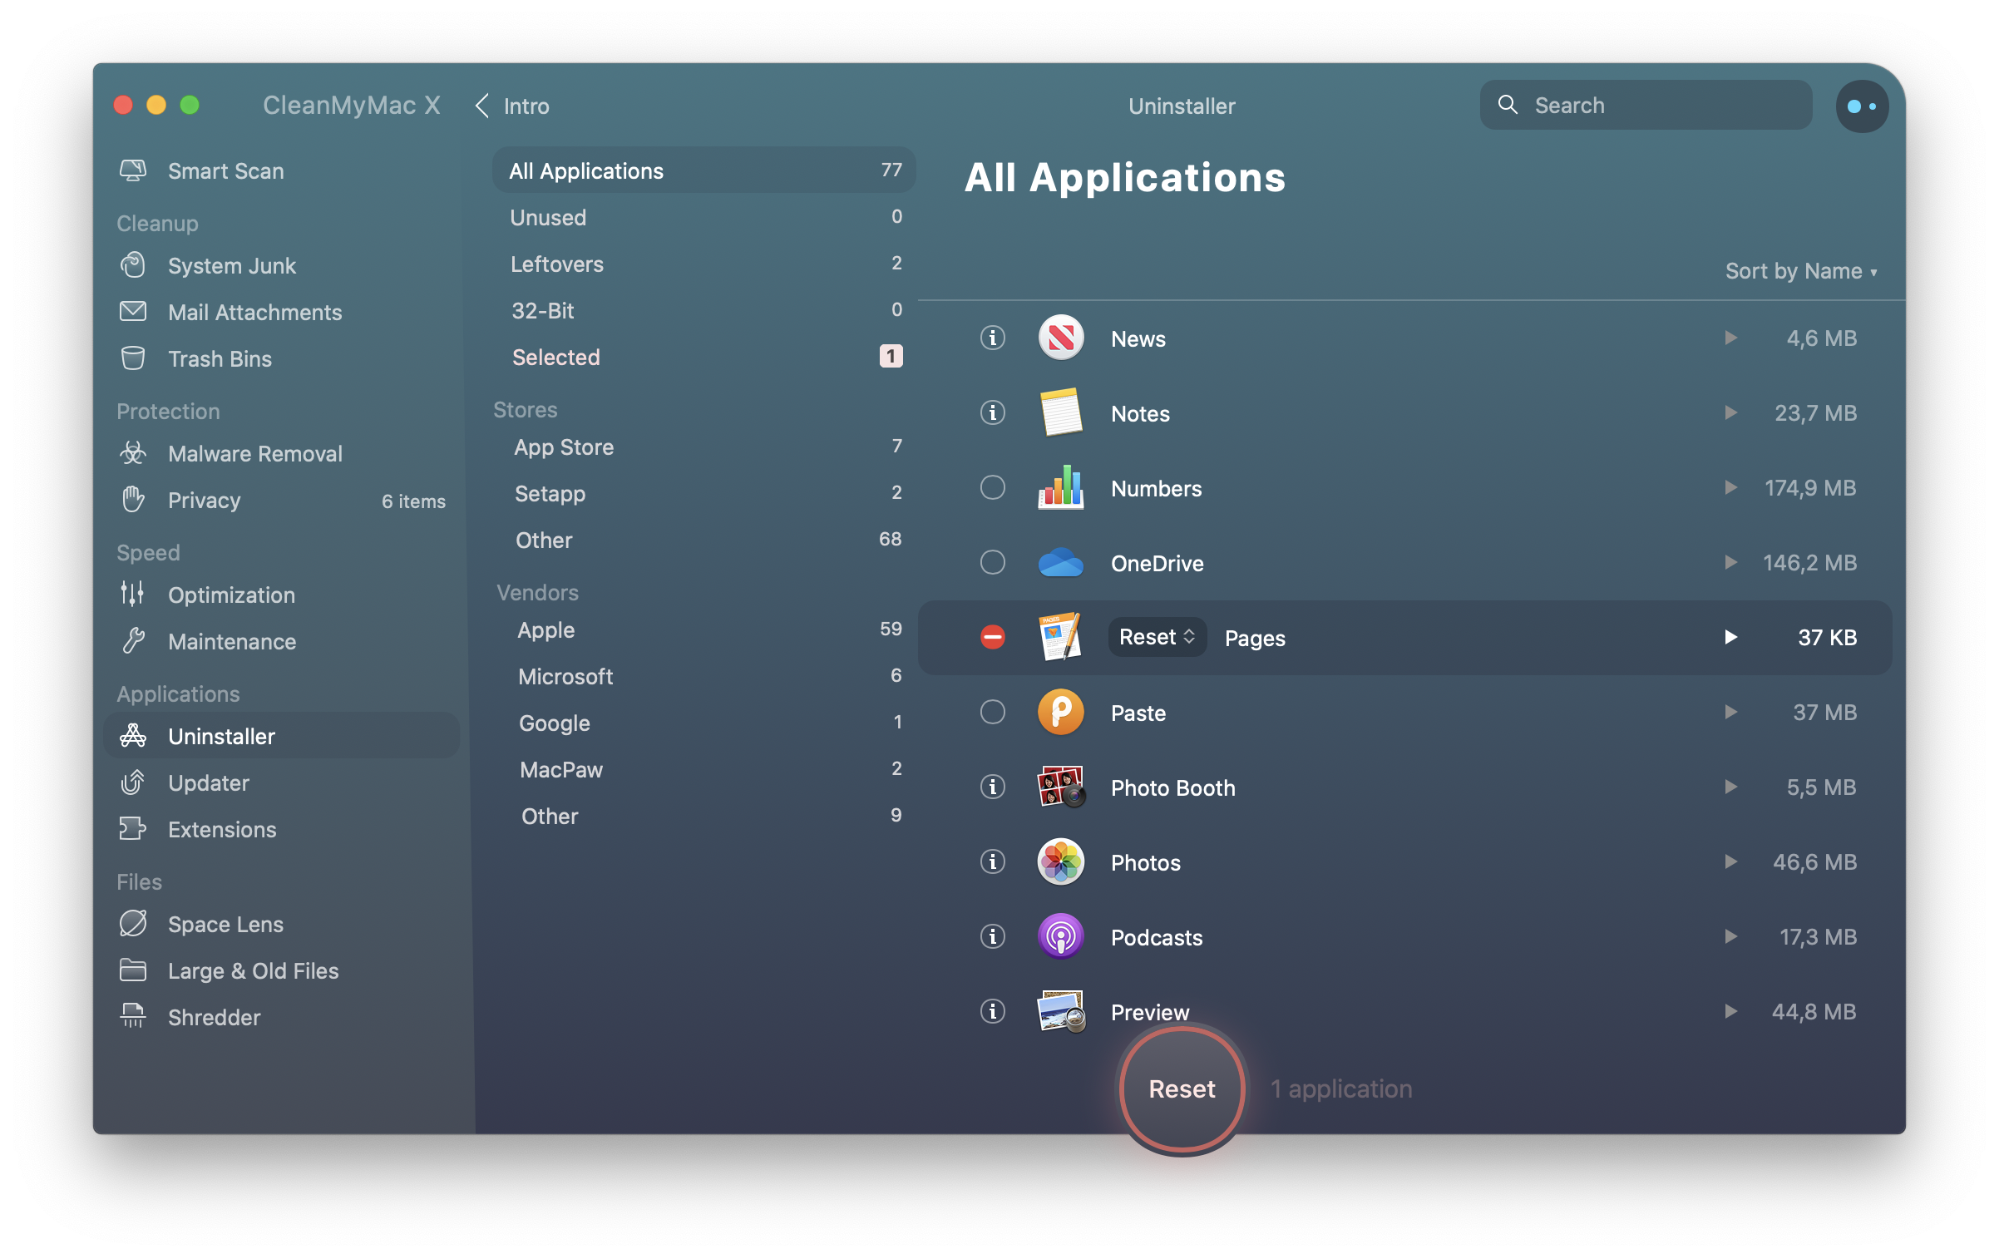Viewport: 1999px width, 1258px height.
Task: Open Malware Removal biohazard icon
Action: 133,453
